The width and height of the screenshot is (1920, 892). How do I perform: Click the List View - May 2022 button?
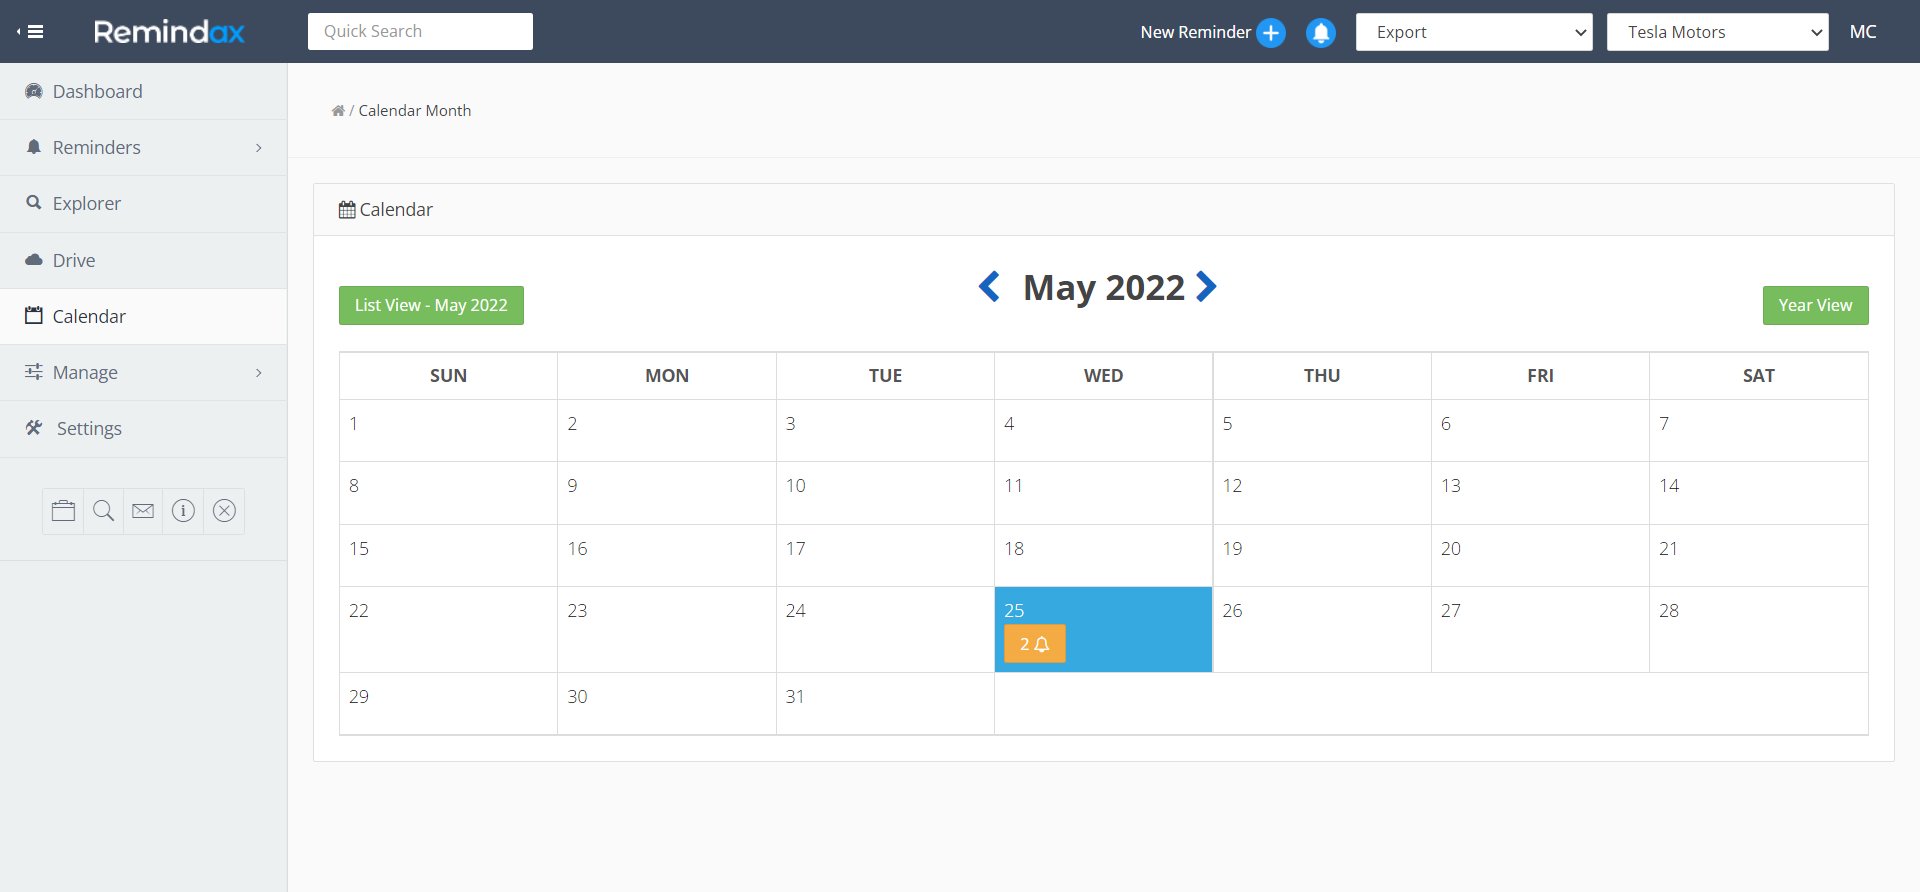point(431,306)
